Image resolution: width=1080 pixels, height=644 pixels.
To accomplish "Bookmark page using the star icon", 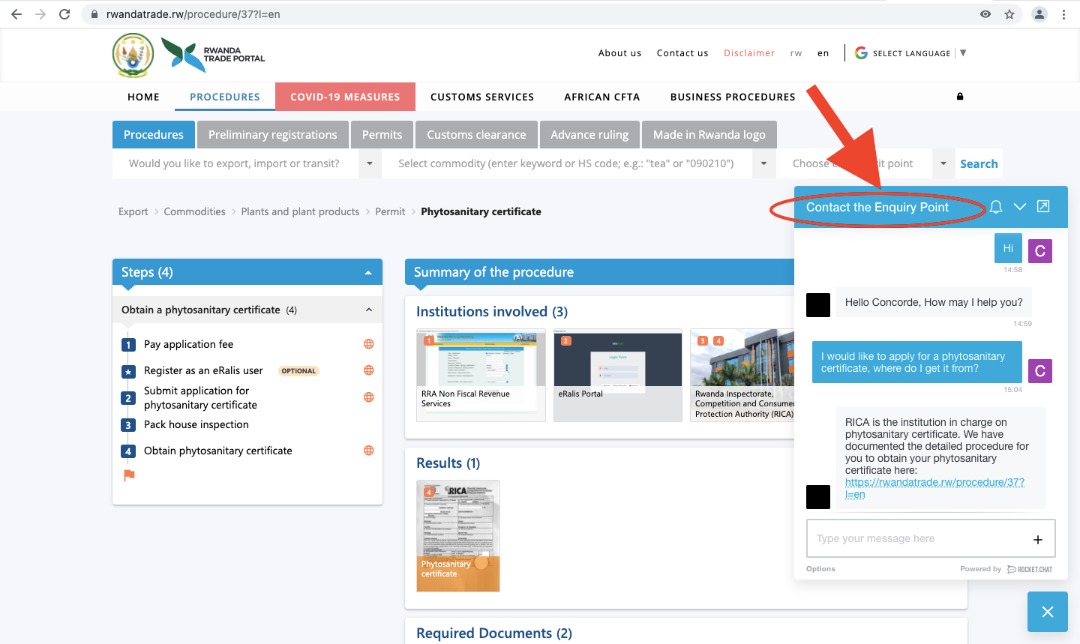I will tap(1009, 14).
